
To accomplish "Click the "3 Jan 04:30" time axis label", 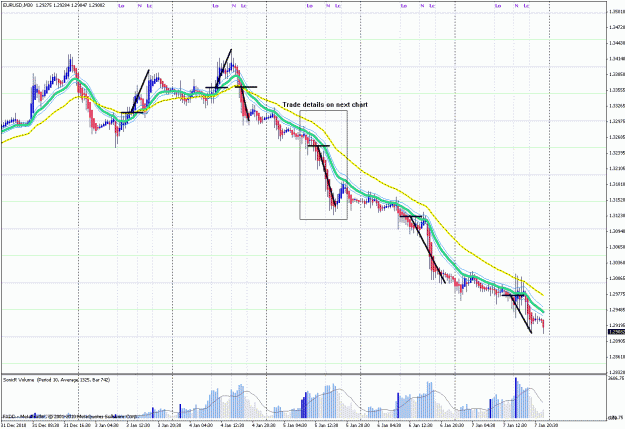I will 107,425.
